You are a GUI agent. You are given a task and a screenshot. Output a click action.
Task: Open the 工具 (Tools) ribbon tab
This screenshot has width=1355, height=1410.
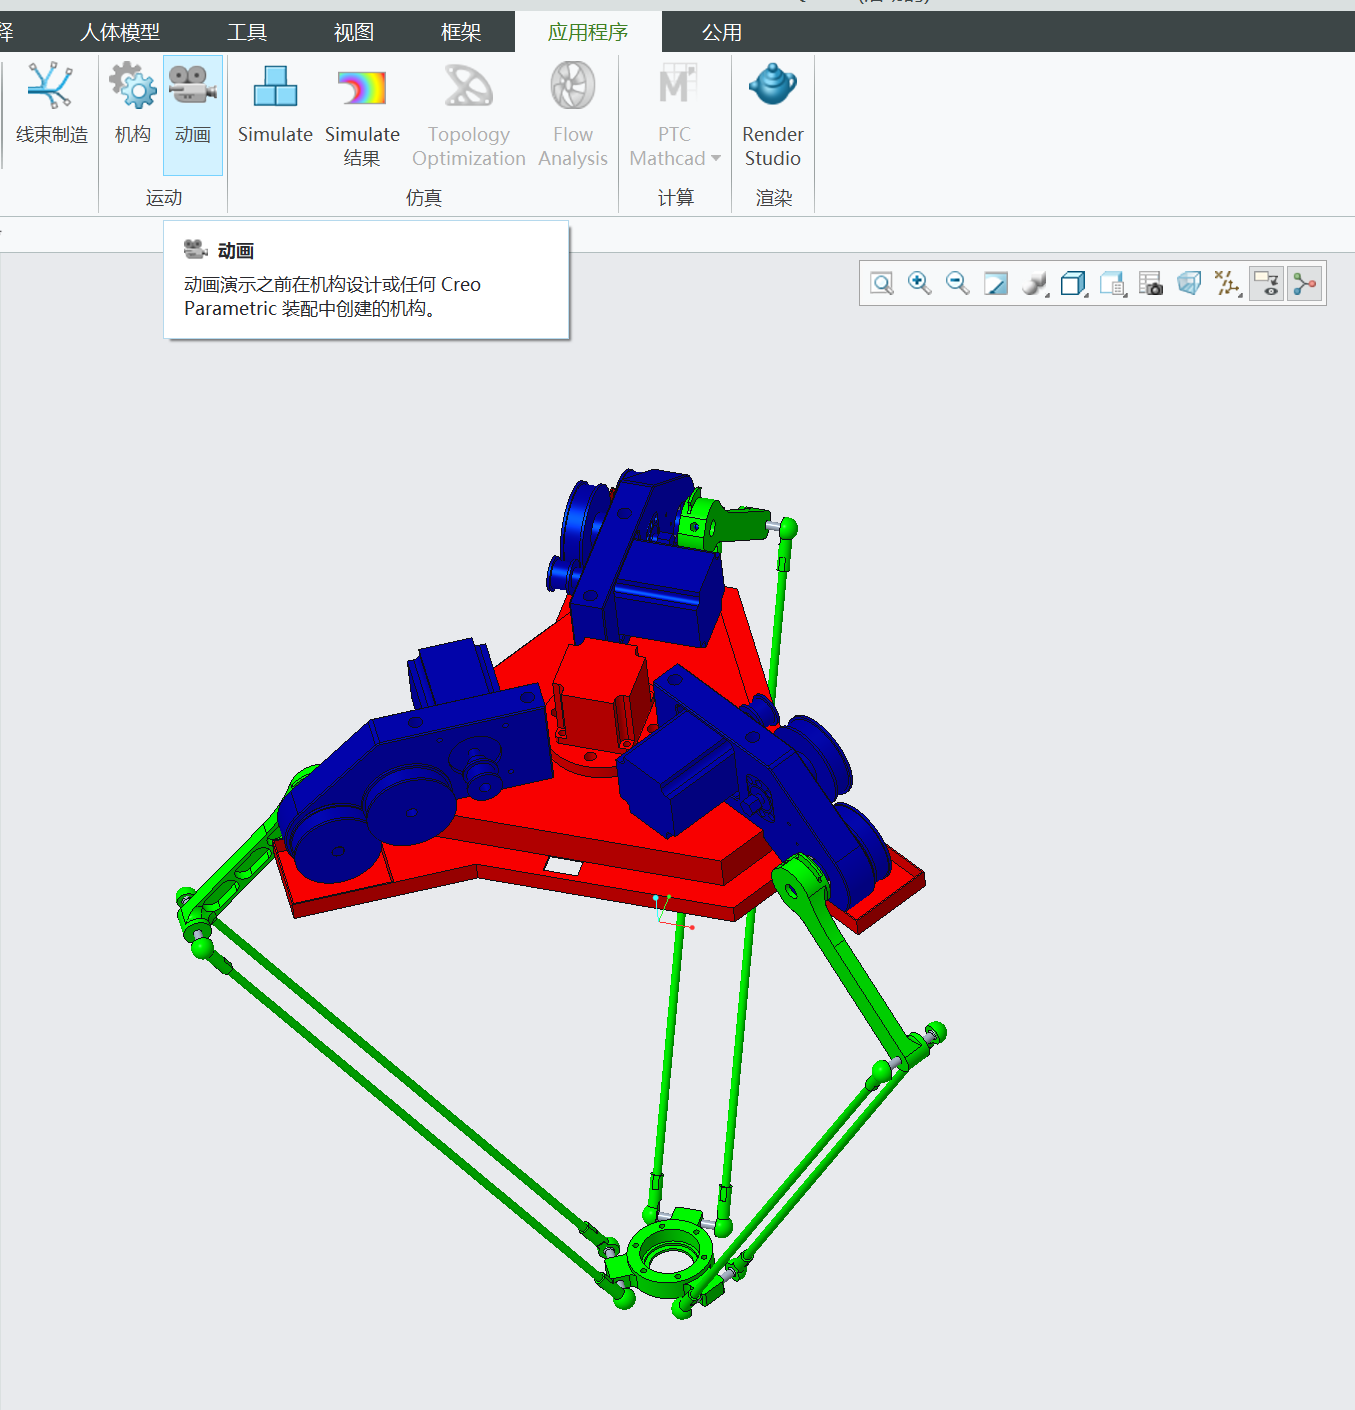247,32
